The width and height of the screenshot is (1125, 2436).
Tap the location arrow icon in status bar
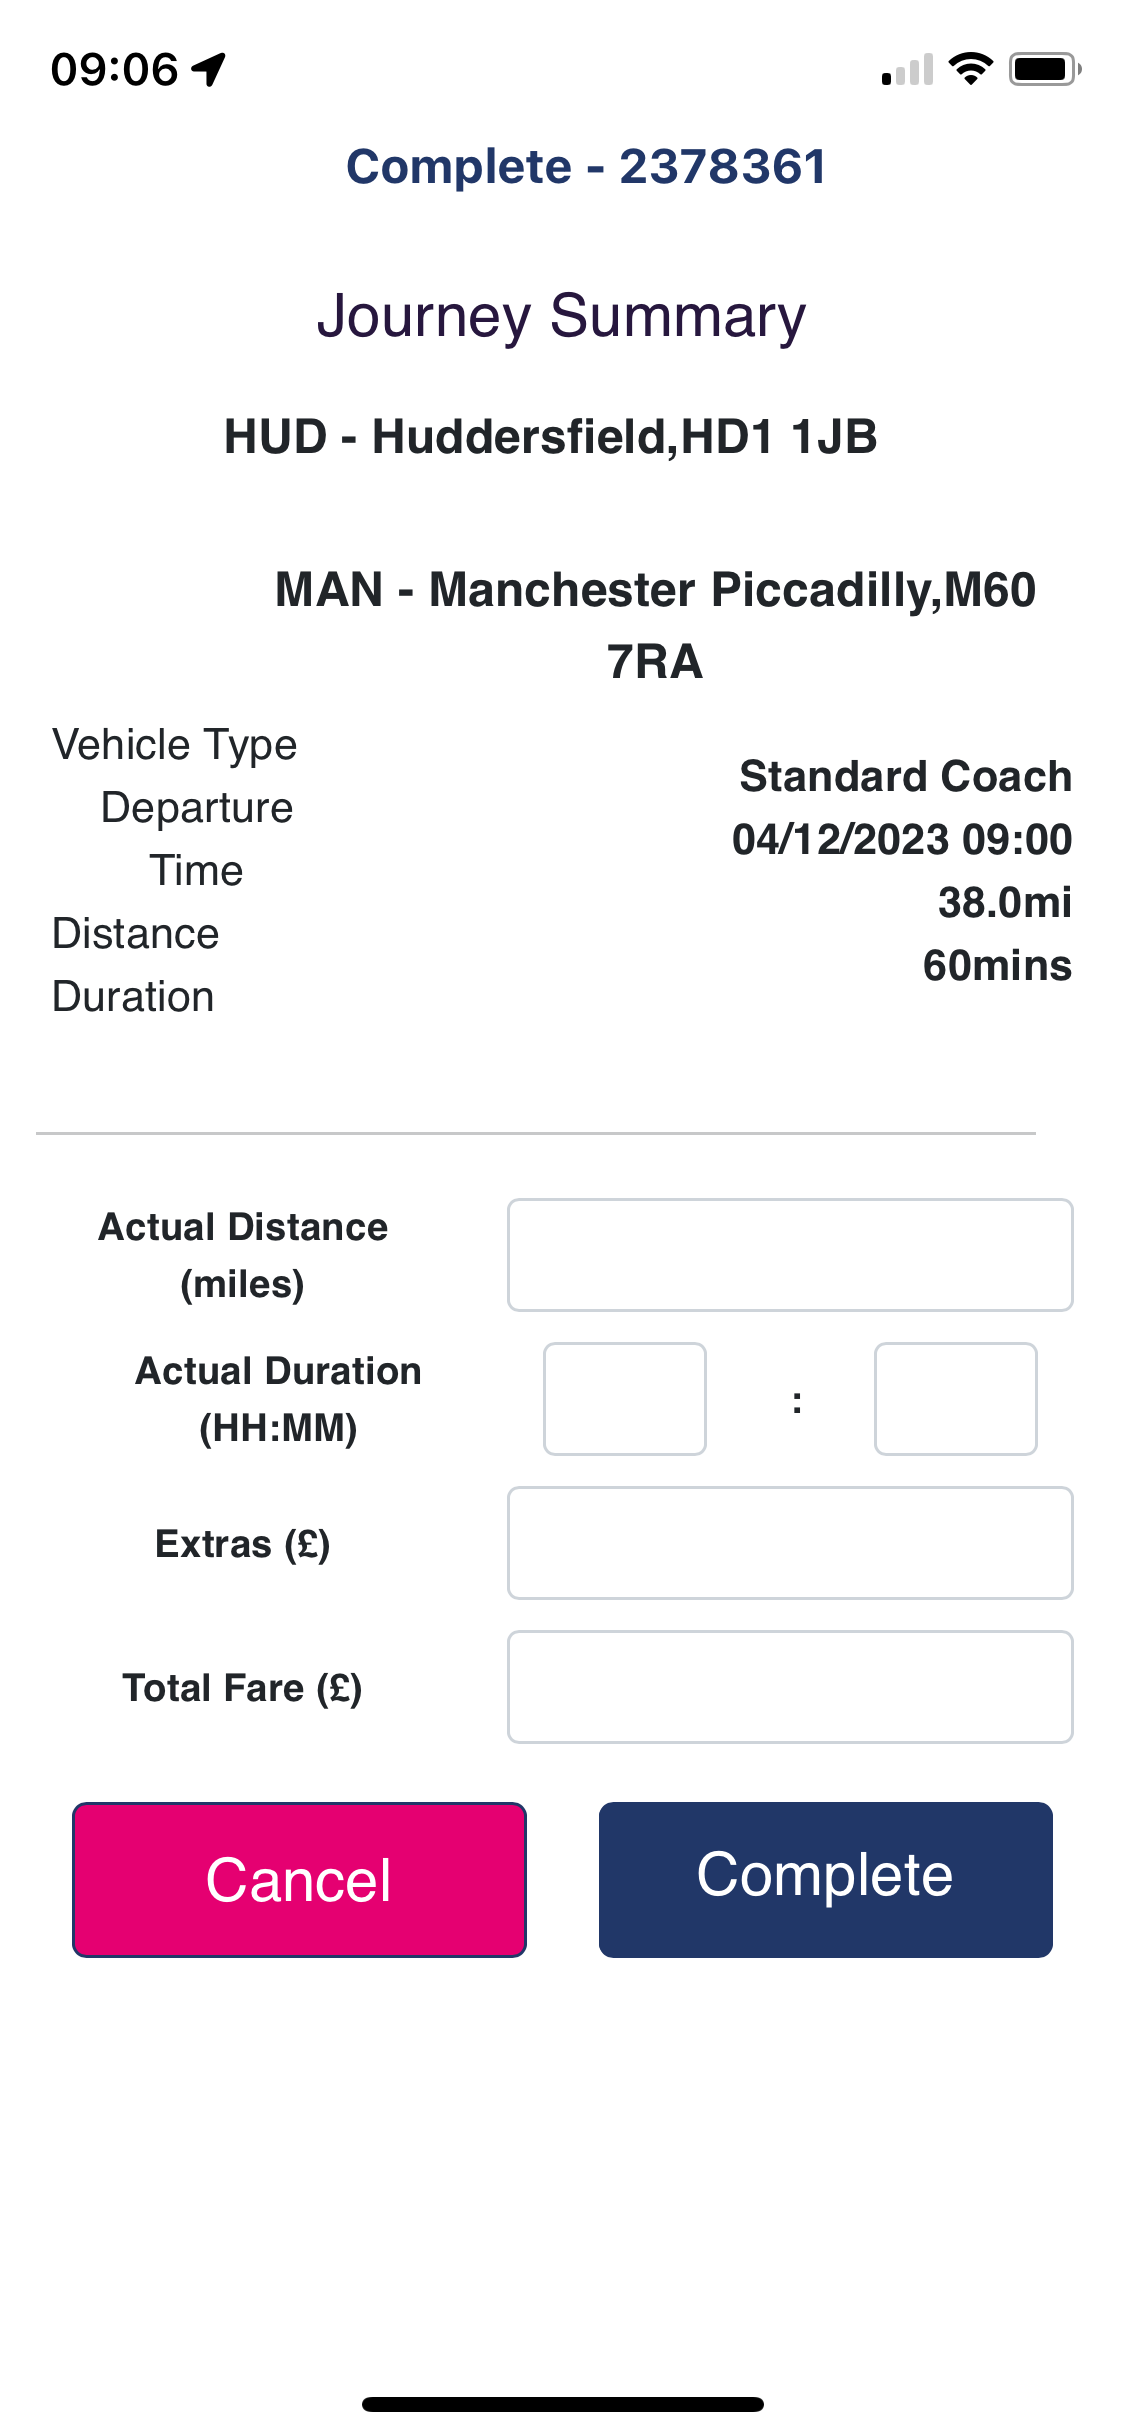point(209,70)
